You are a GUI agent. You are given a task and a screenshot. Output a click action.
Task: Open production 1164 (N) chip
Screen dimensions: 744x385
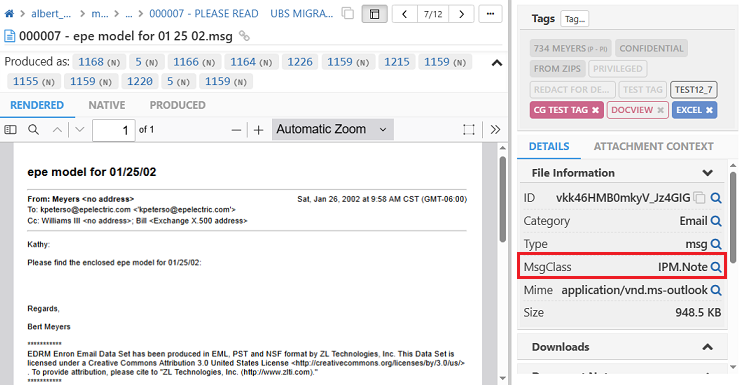click(x=251, y=62)
